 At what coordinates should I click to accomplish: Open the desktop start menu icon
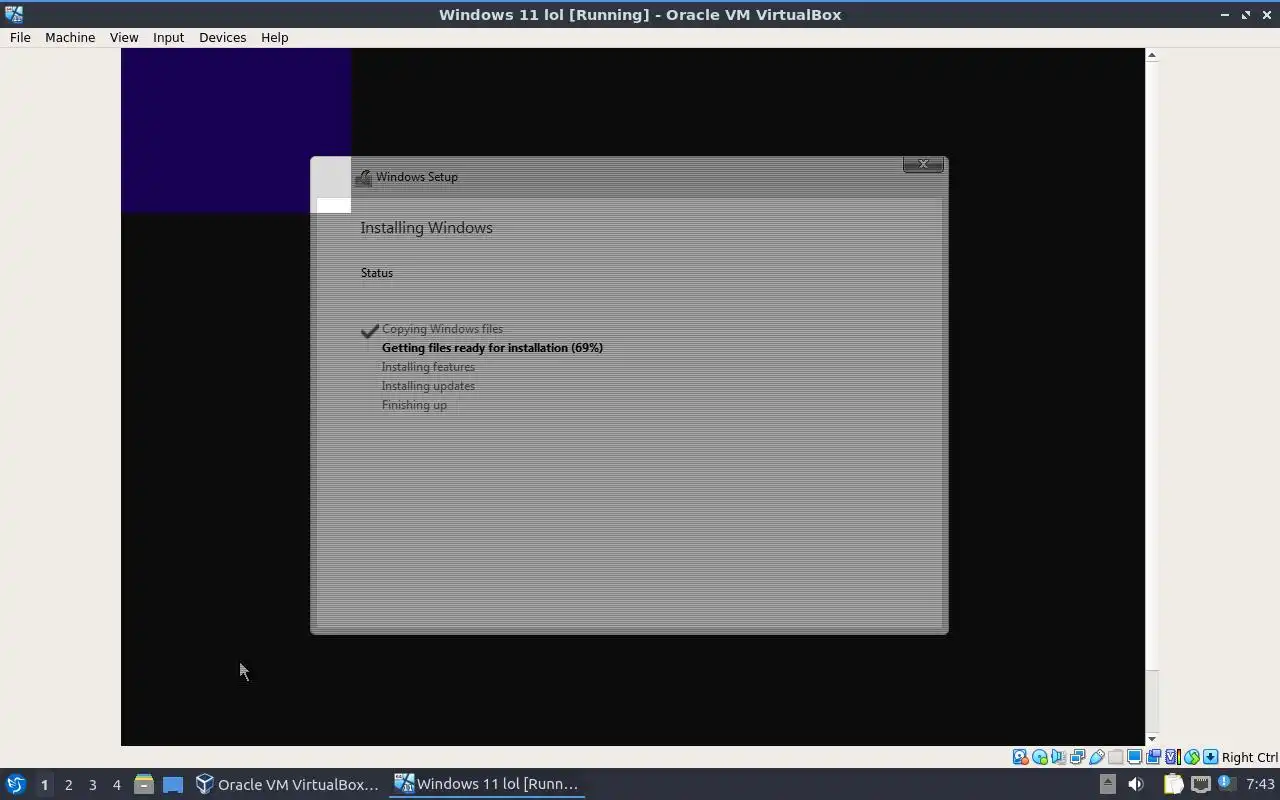[16, 784]
